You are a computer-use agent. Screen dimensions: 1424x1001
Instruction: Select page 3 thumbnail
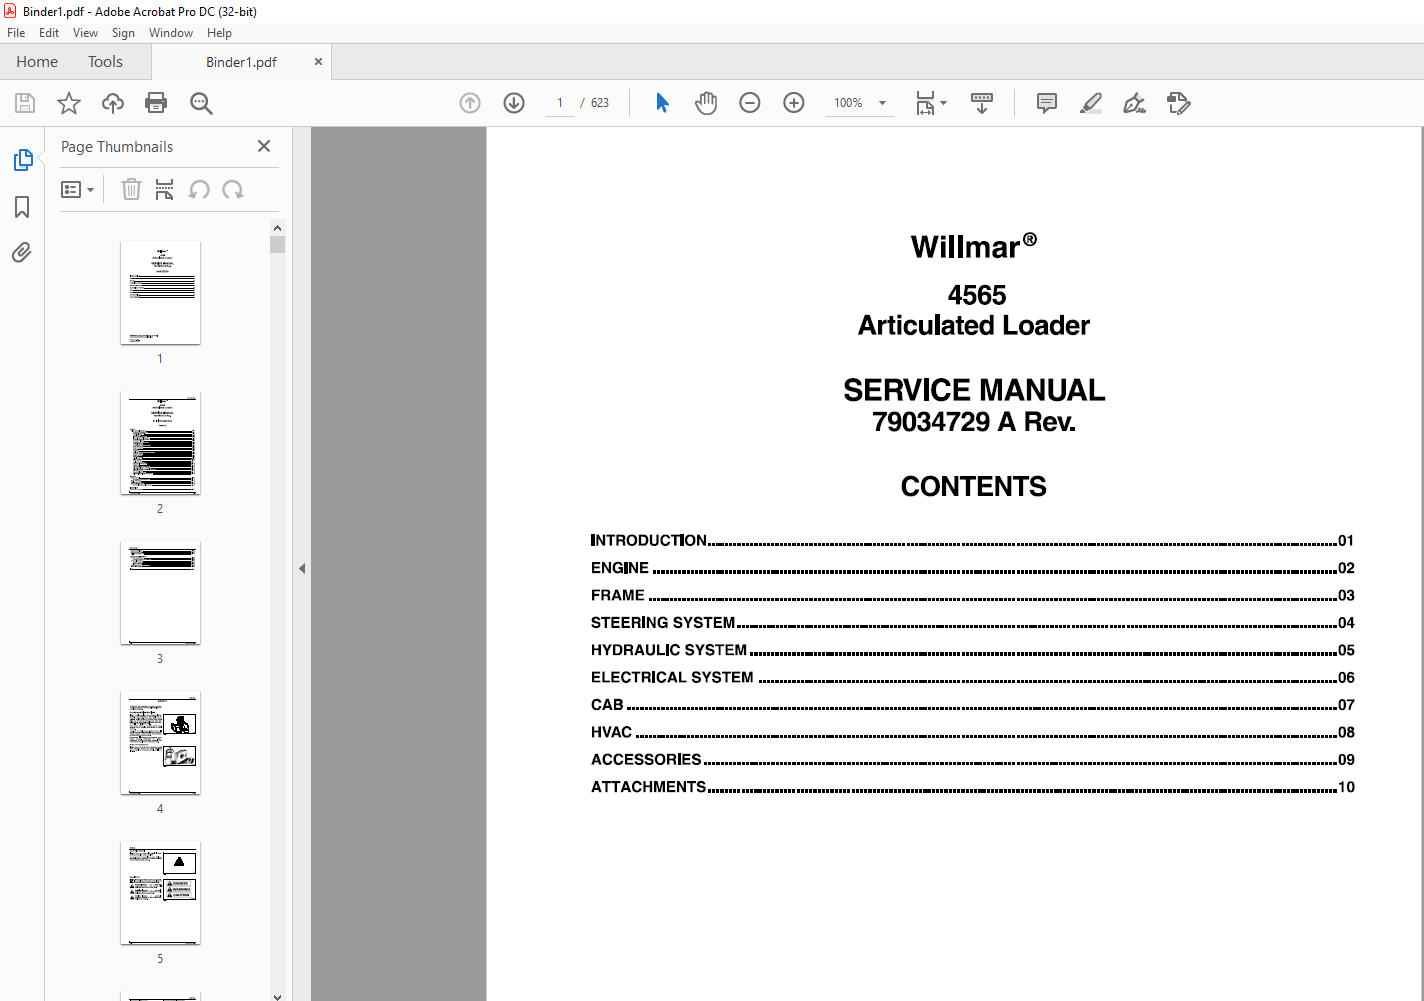click(160, 593)
